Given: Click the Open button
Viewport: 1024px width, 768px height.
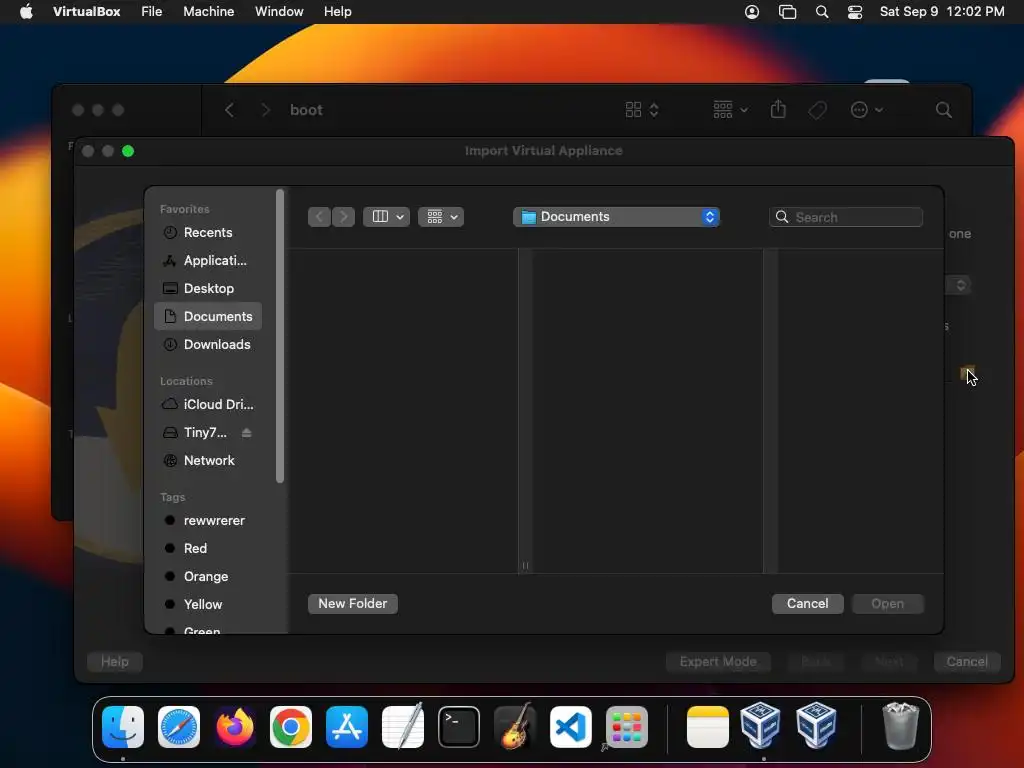Looking at the screenshot, I should [x=888, y=603].
